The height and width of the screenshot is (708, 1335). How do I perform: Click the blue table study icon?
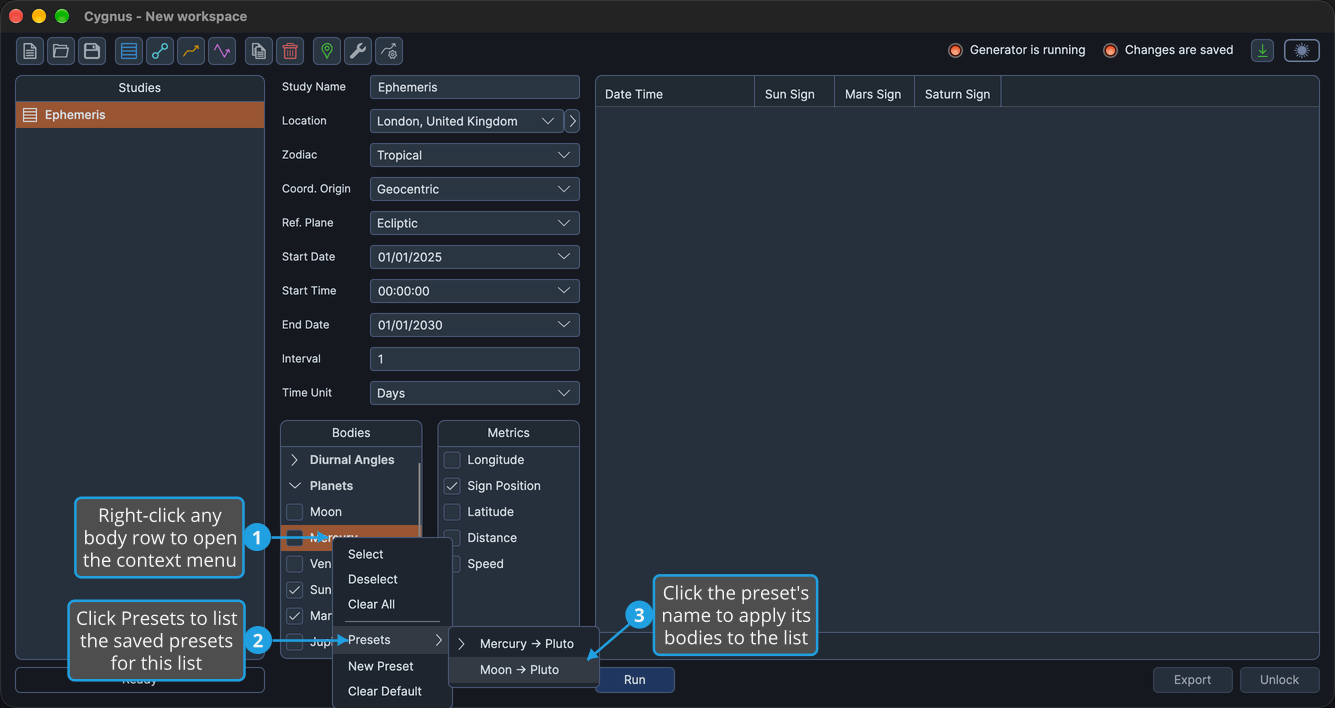pos(129,51)
